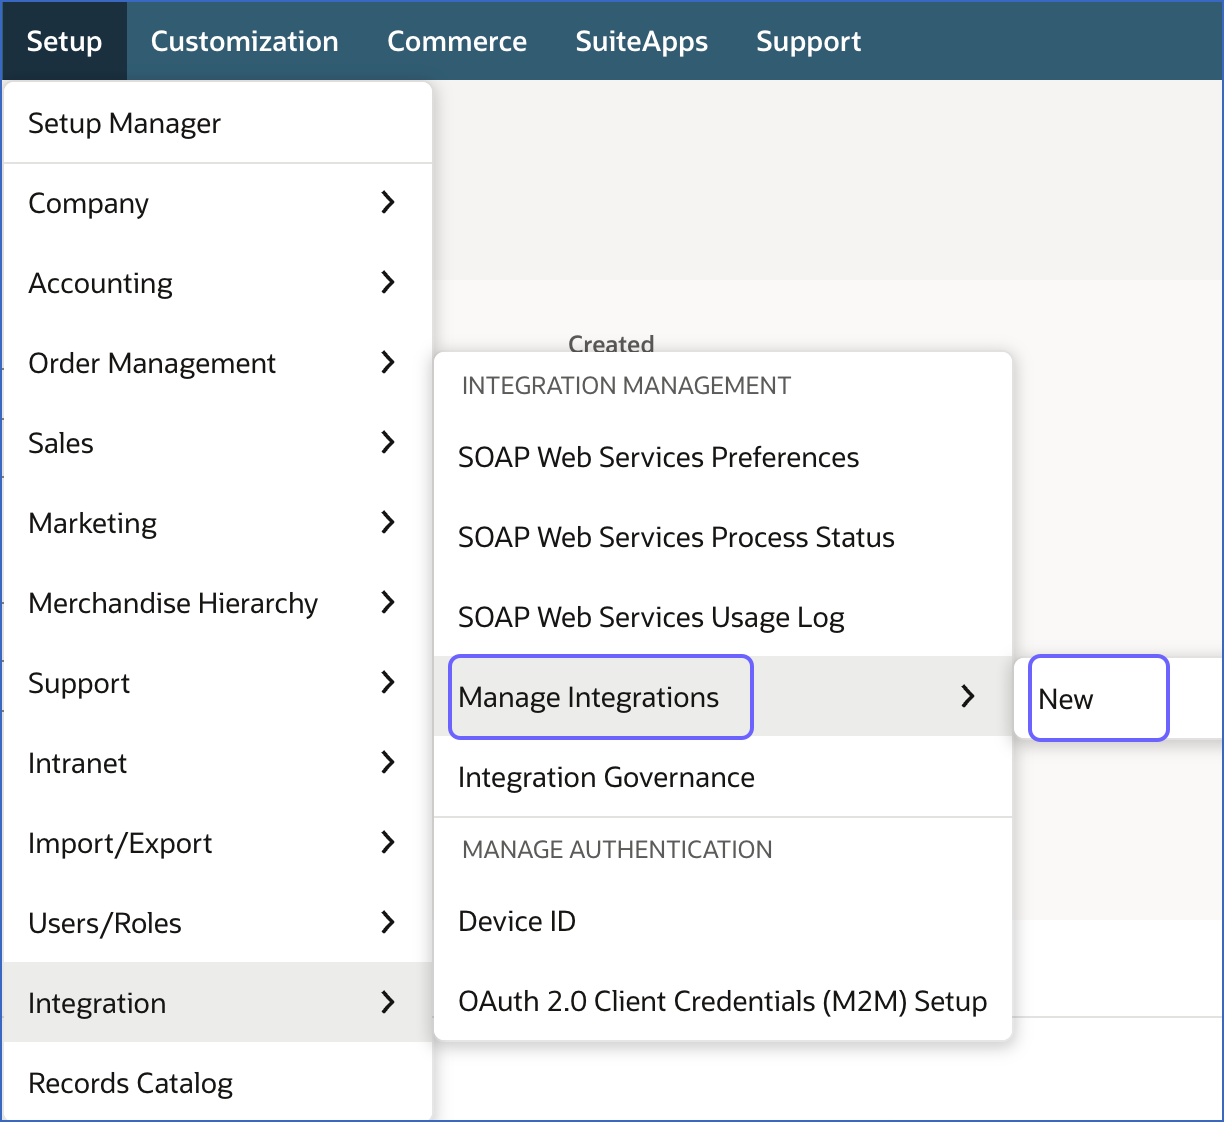Open OAuth 2.0 Client Credentials Setup
Image resolution: width=1224 pixels, height=1122 pixels.
[x=721, y=1000]
